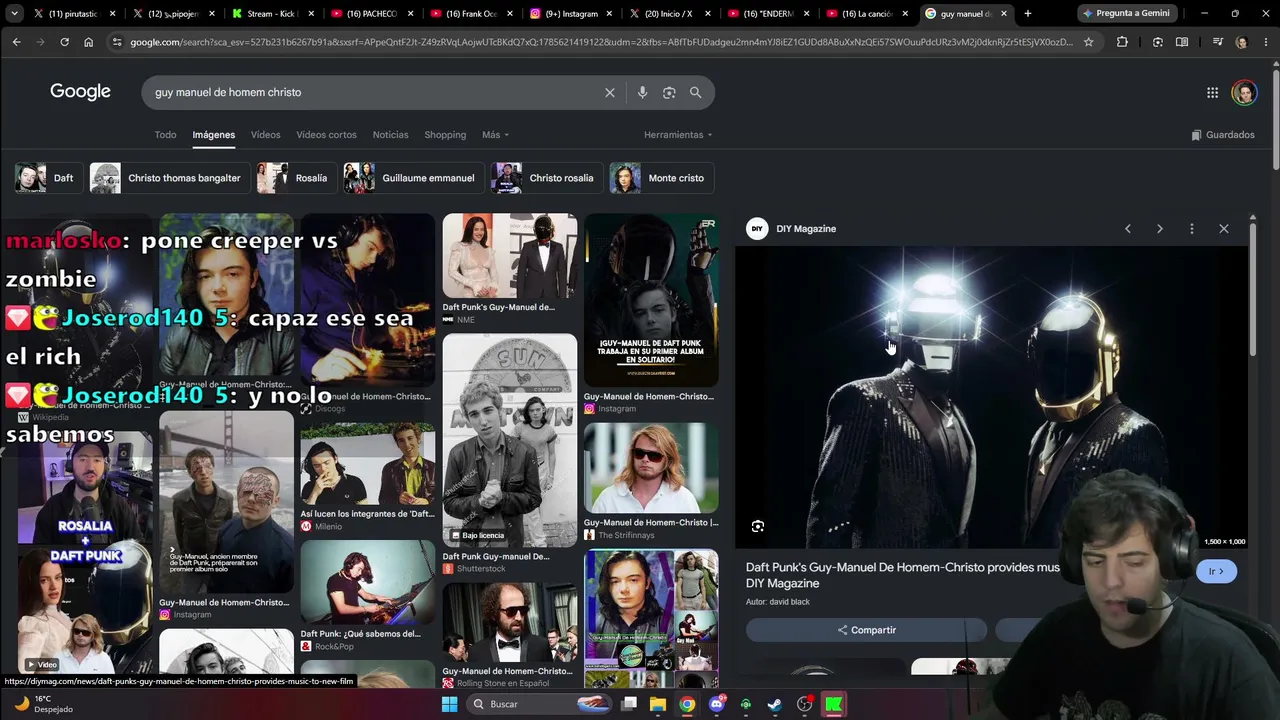The width and height of the screenshot is (1280, 720).
Task: Switch to the Instagram browser tab
Action: pos(570,14)
